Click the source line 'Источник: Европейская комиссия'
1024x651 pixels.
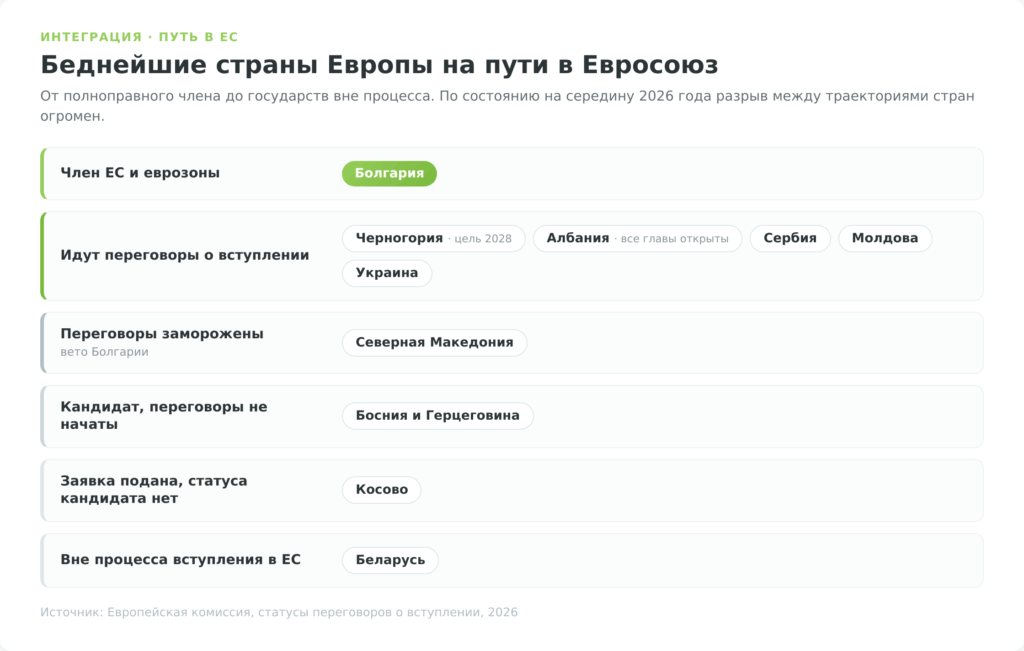pyautogui.click(x=279, y=612)
